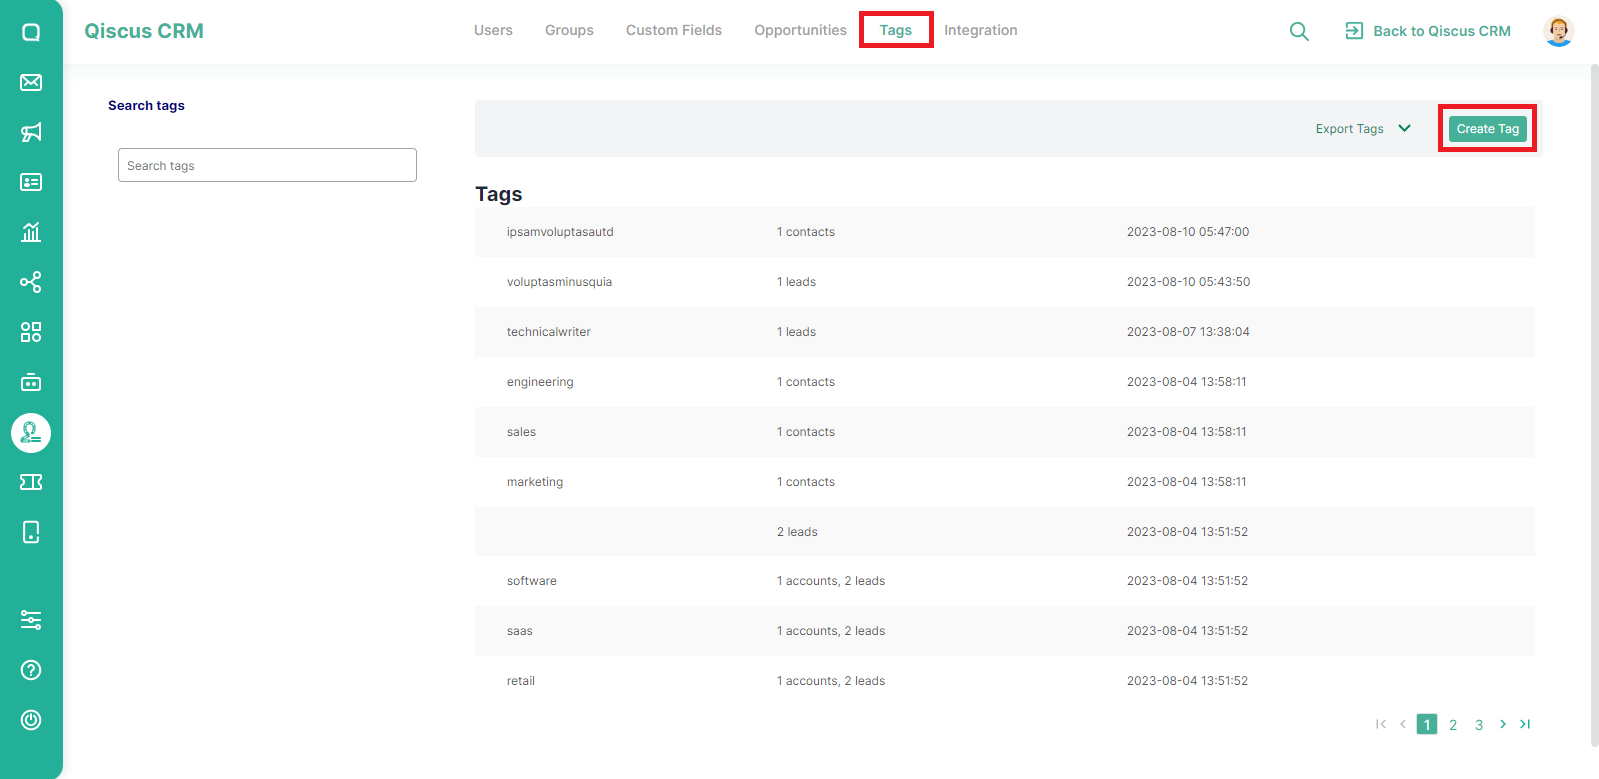Click the exit arrow icon beside Back to Qiscus CRM
Screen dimensions: 1599x779
1354,31
